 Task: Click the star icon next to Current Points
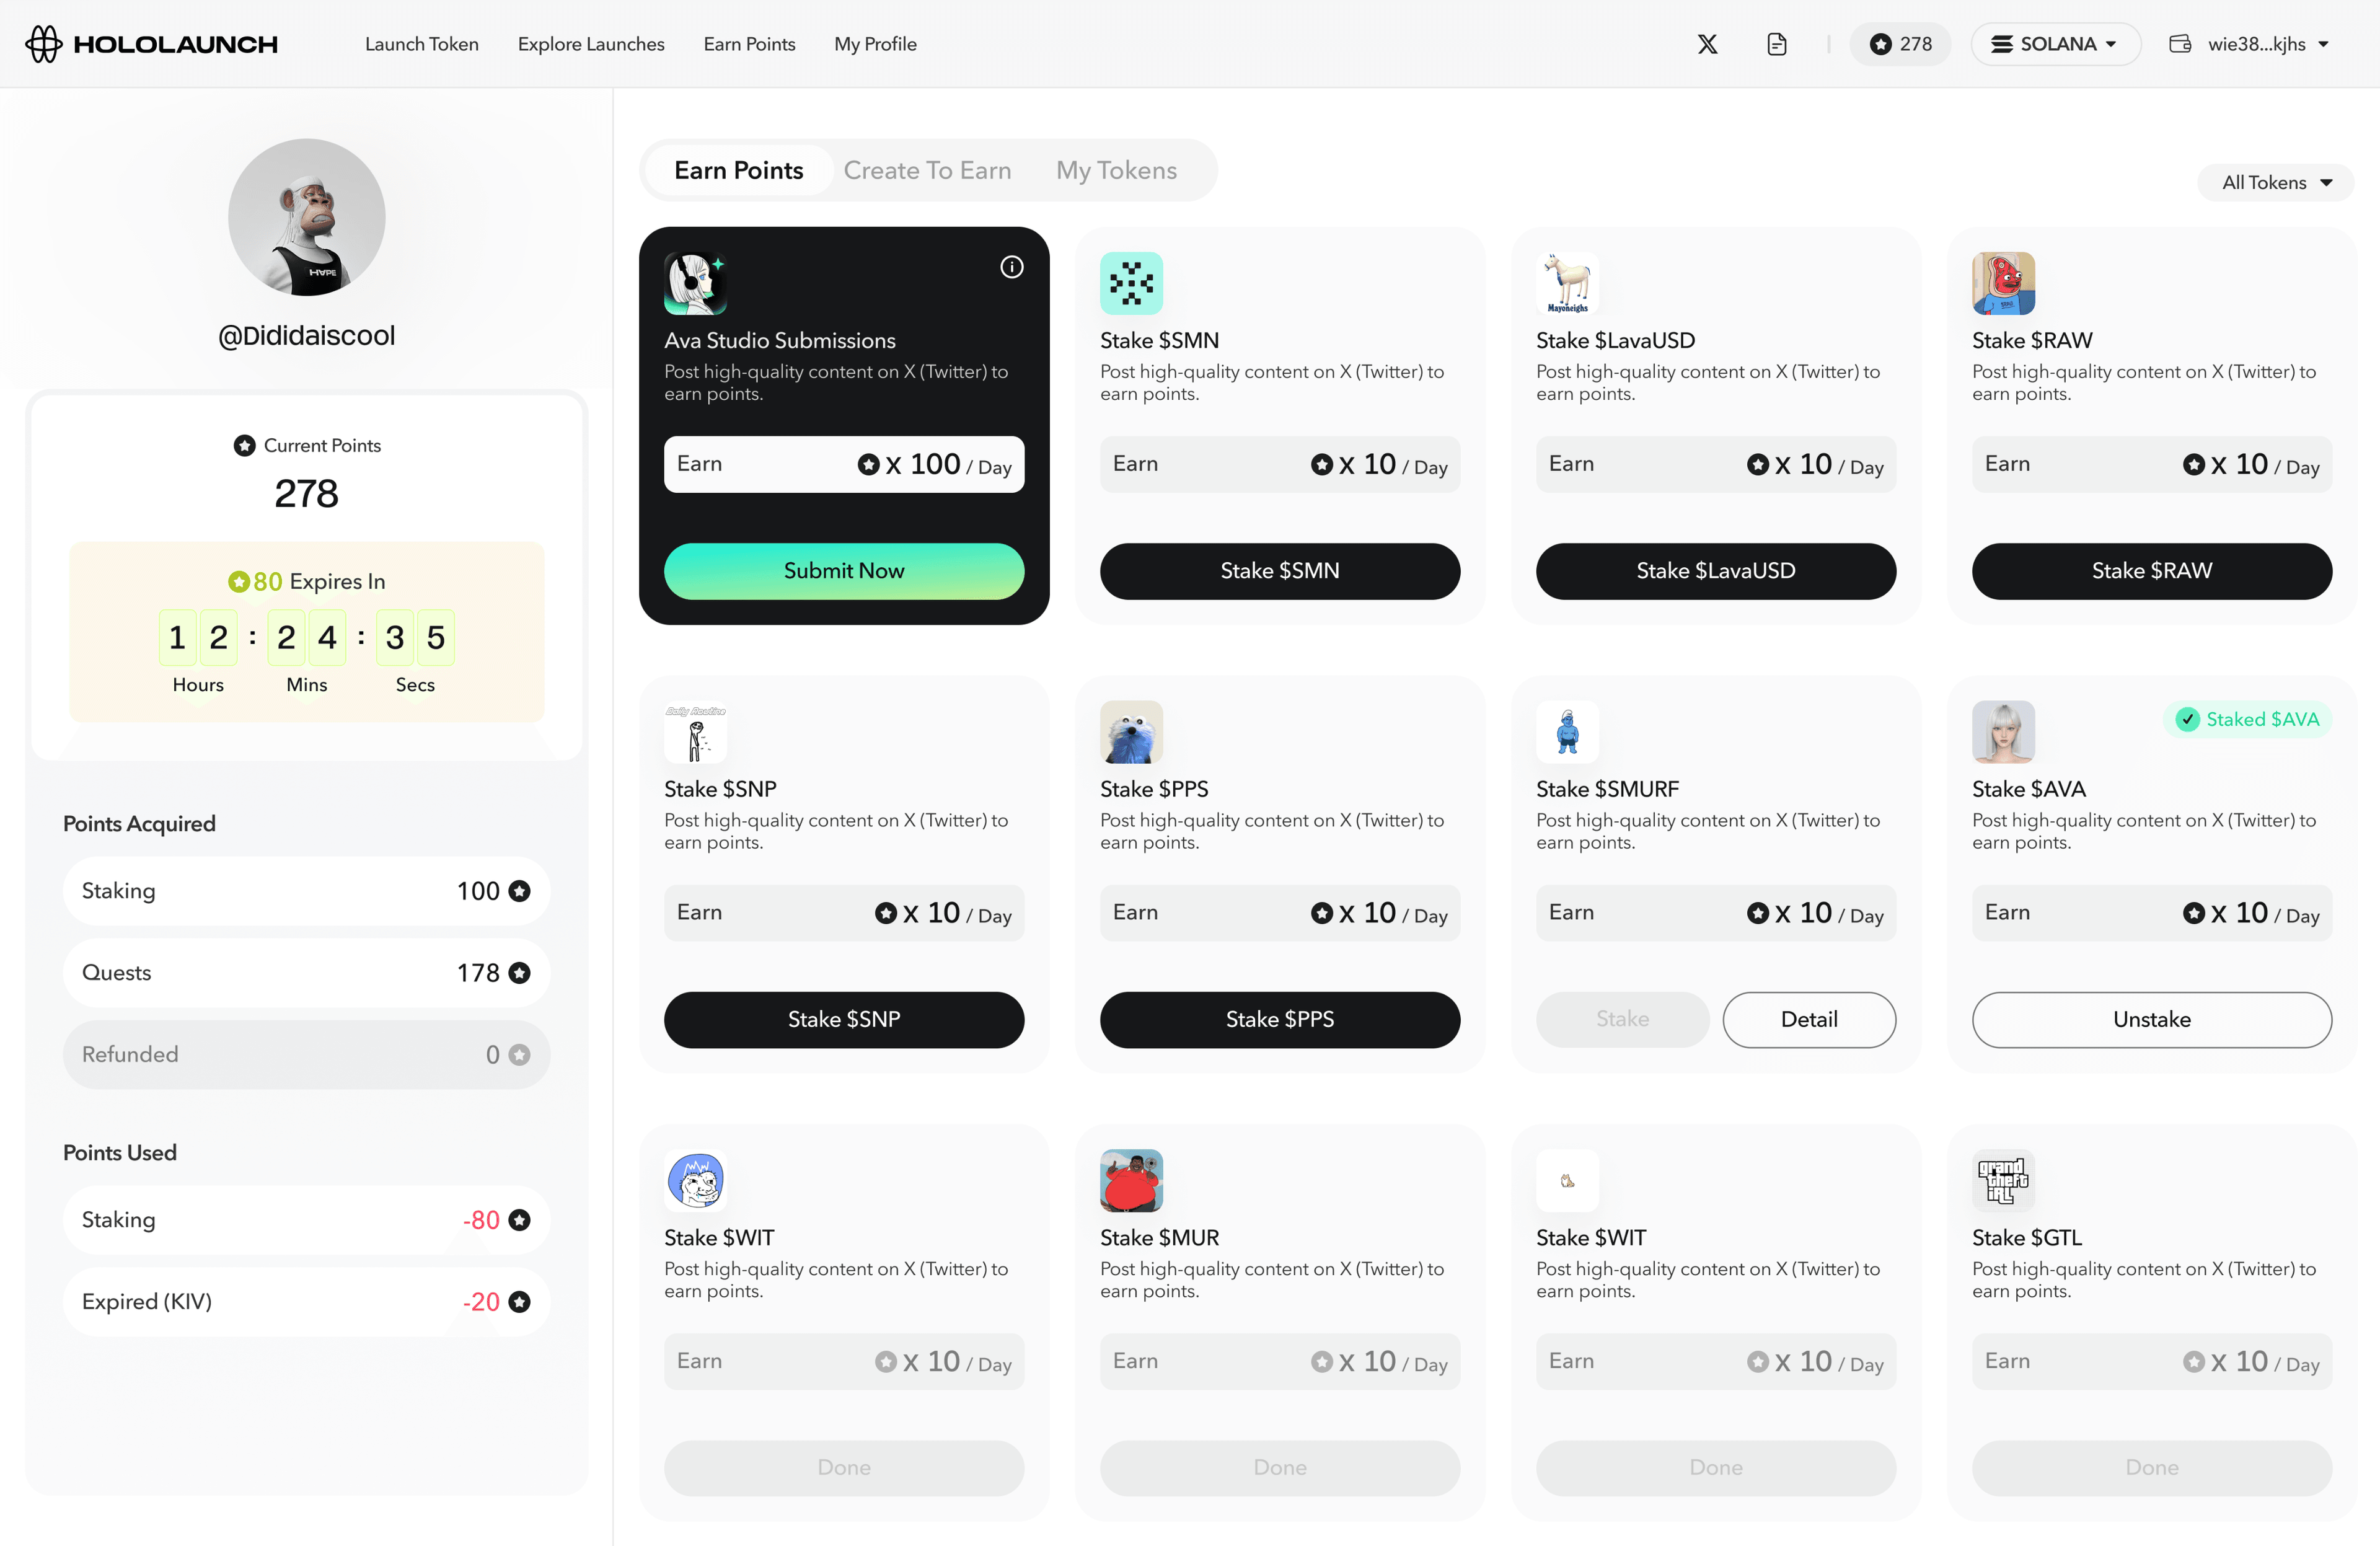coord(244,446)
